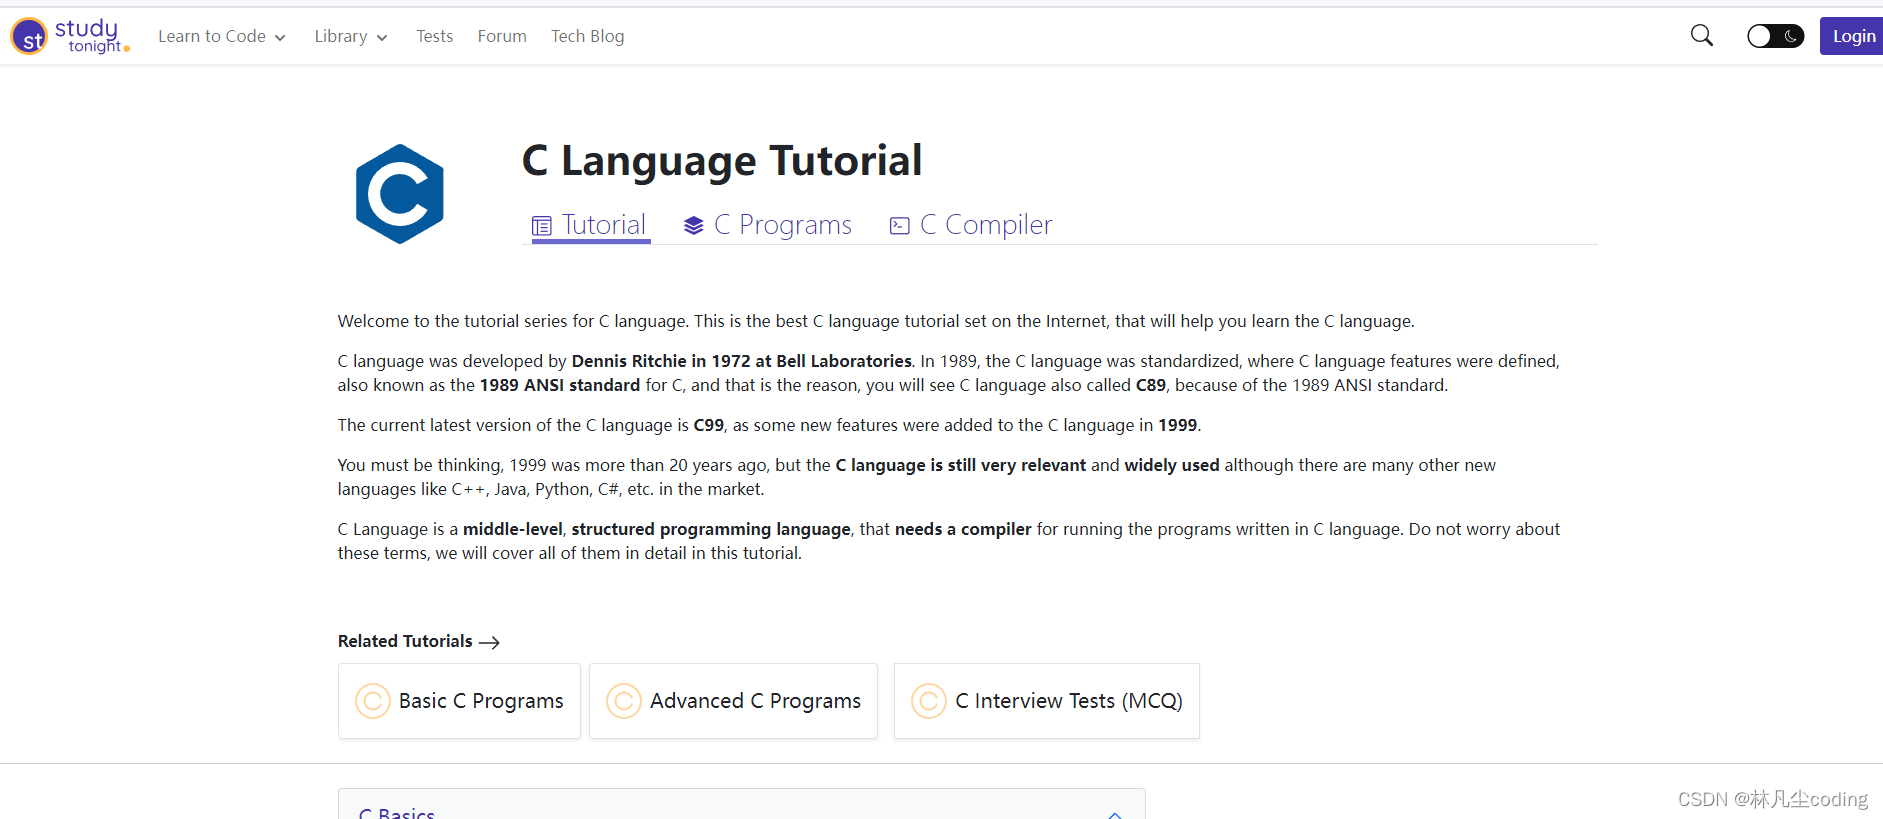Click the Related Tutorials heading
This screenshot has height=819, width=1883.
(405, 641)
